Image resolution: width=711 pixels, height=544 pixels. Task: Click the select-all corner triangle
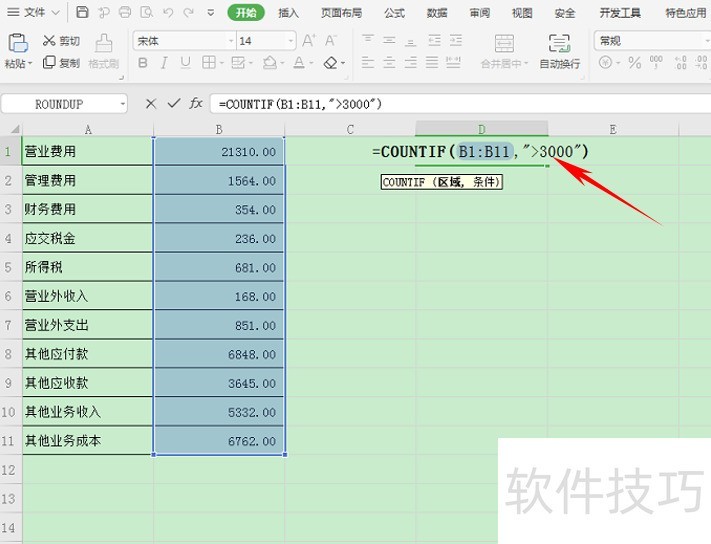15,130
